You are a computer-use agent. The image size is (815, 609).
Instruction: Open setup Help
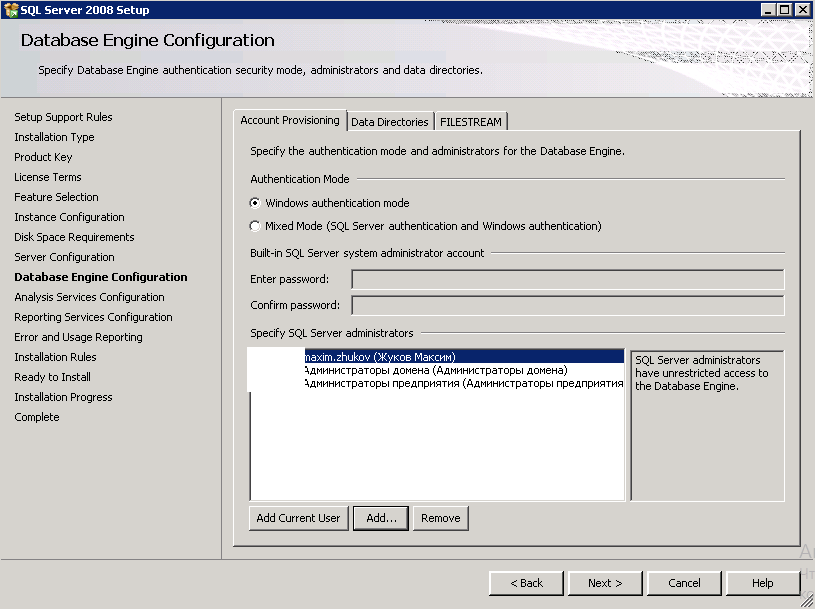[x=763, y=583]
